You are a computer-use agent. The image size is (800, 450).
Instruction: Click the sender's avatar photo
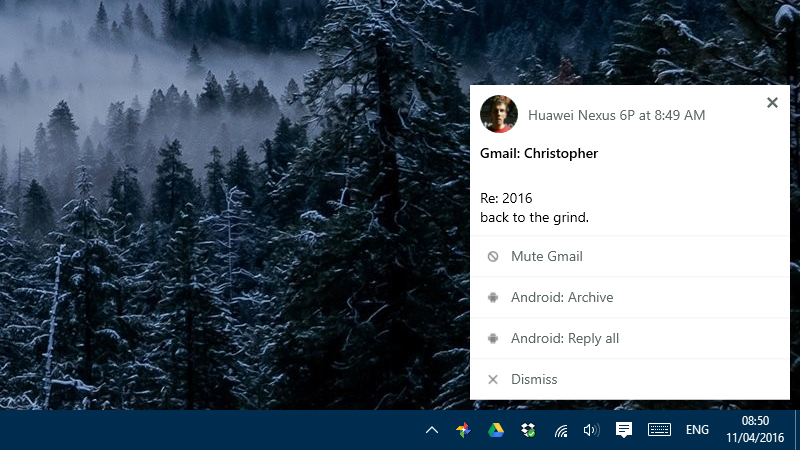498,114
